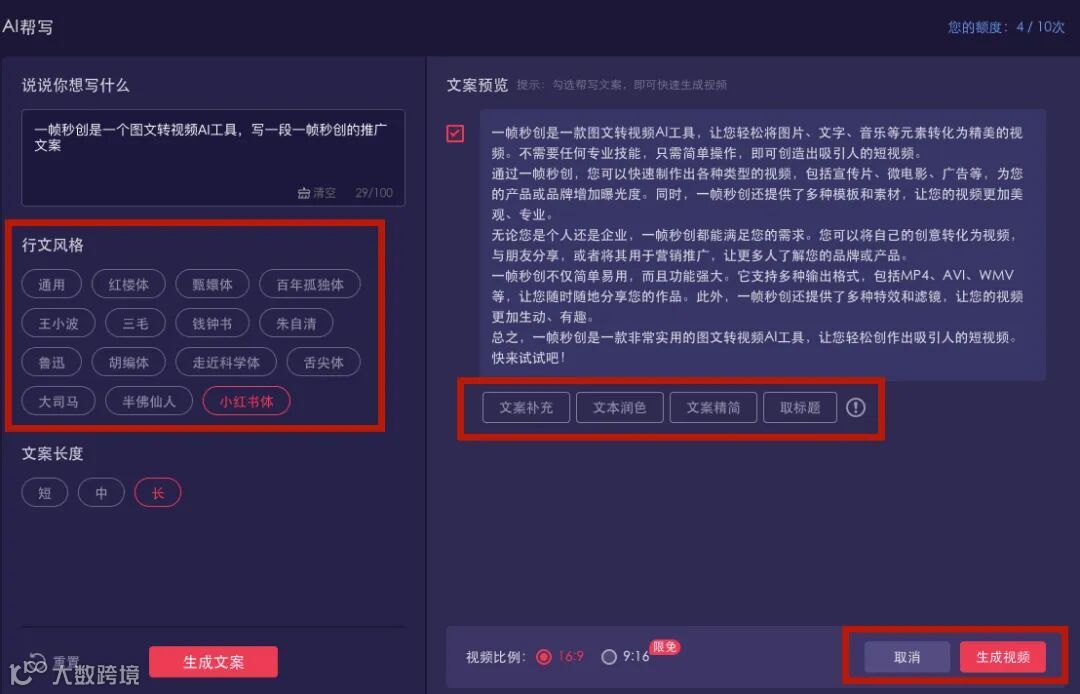The width and height of the screenshot is (1080, 694).
Task: Click the 限免 badge
Action: click(x=665, y=646)
